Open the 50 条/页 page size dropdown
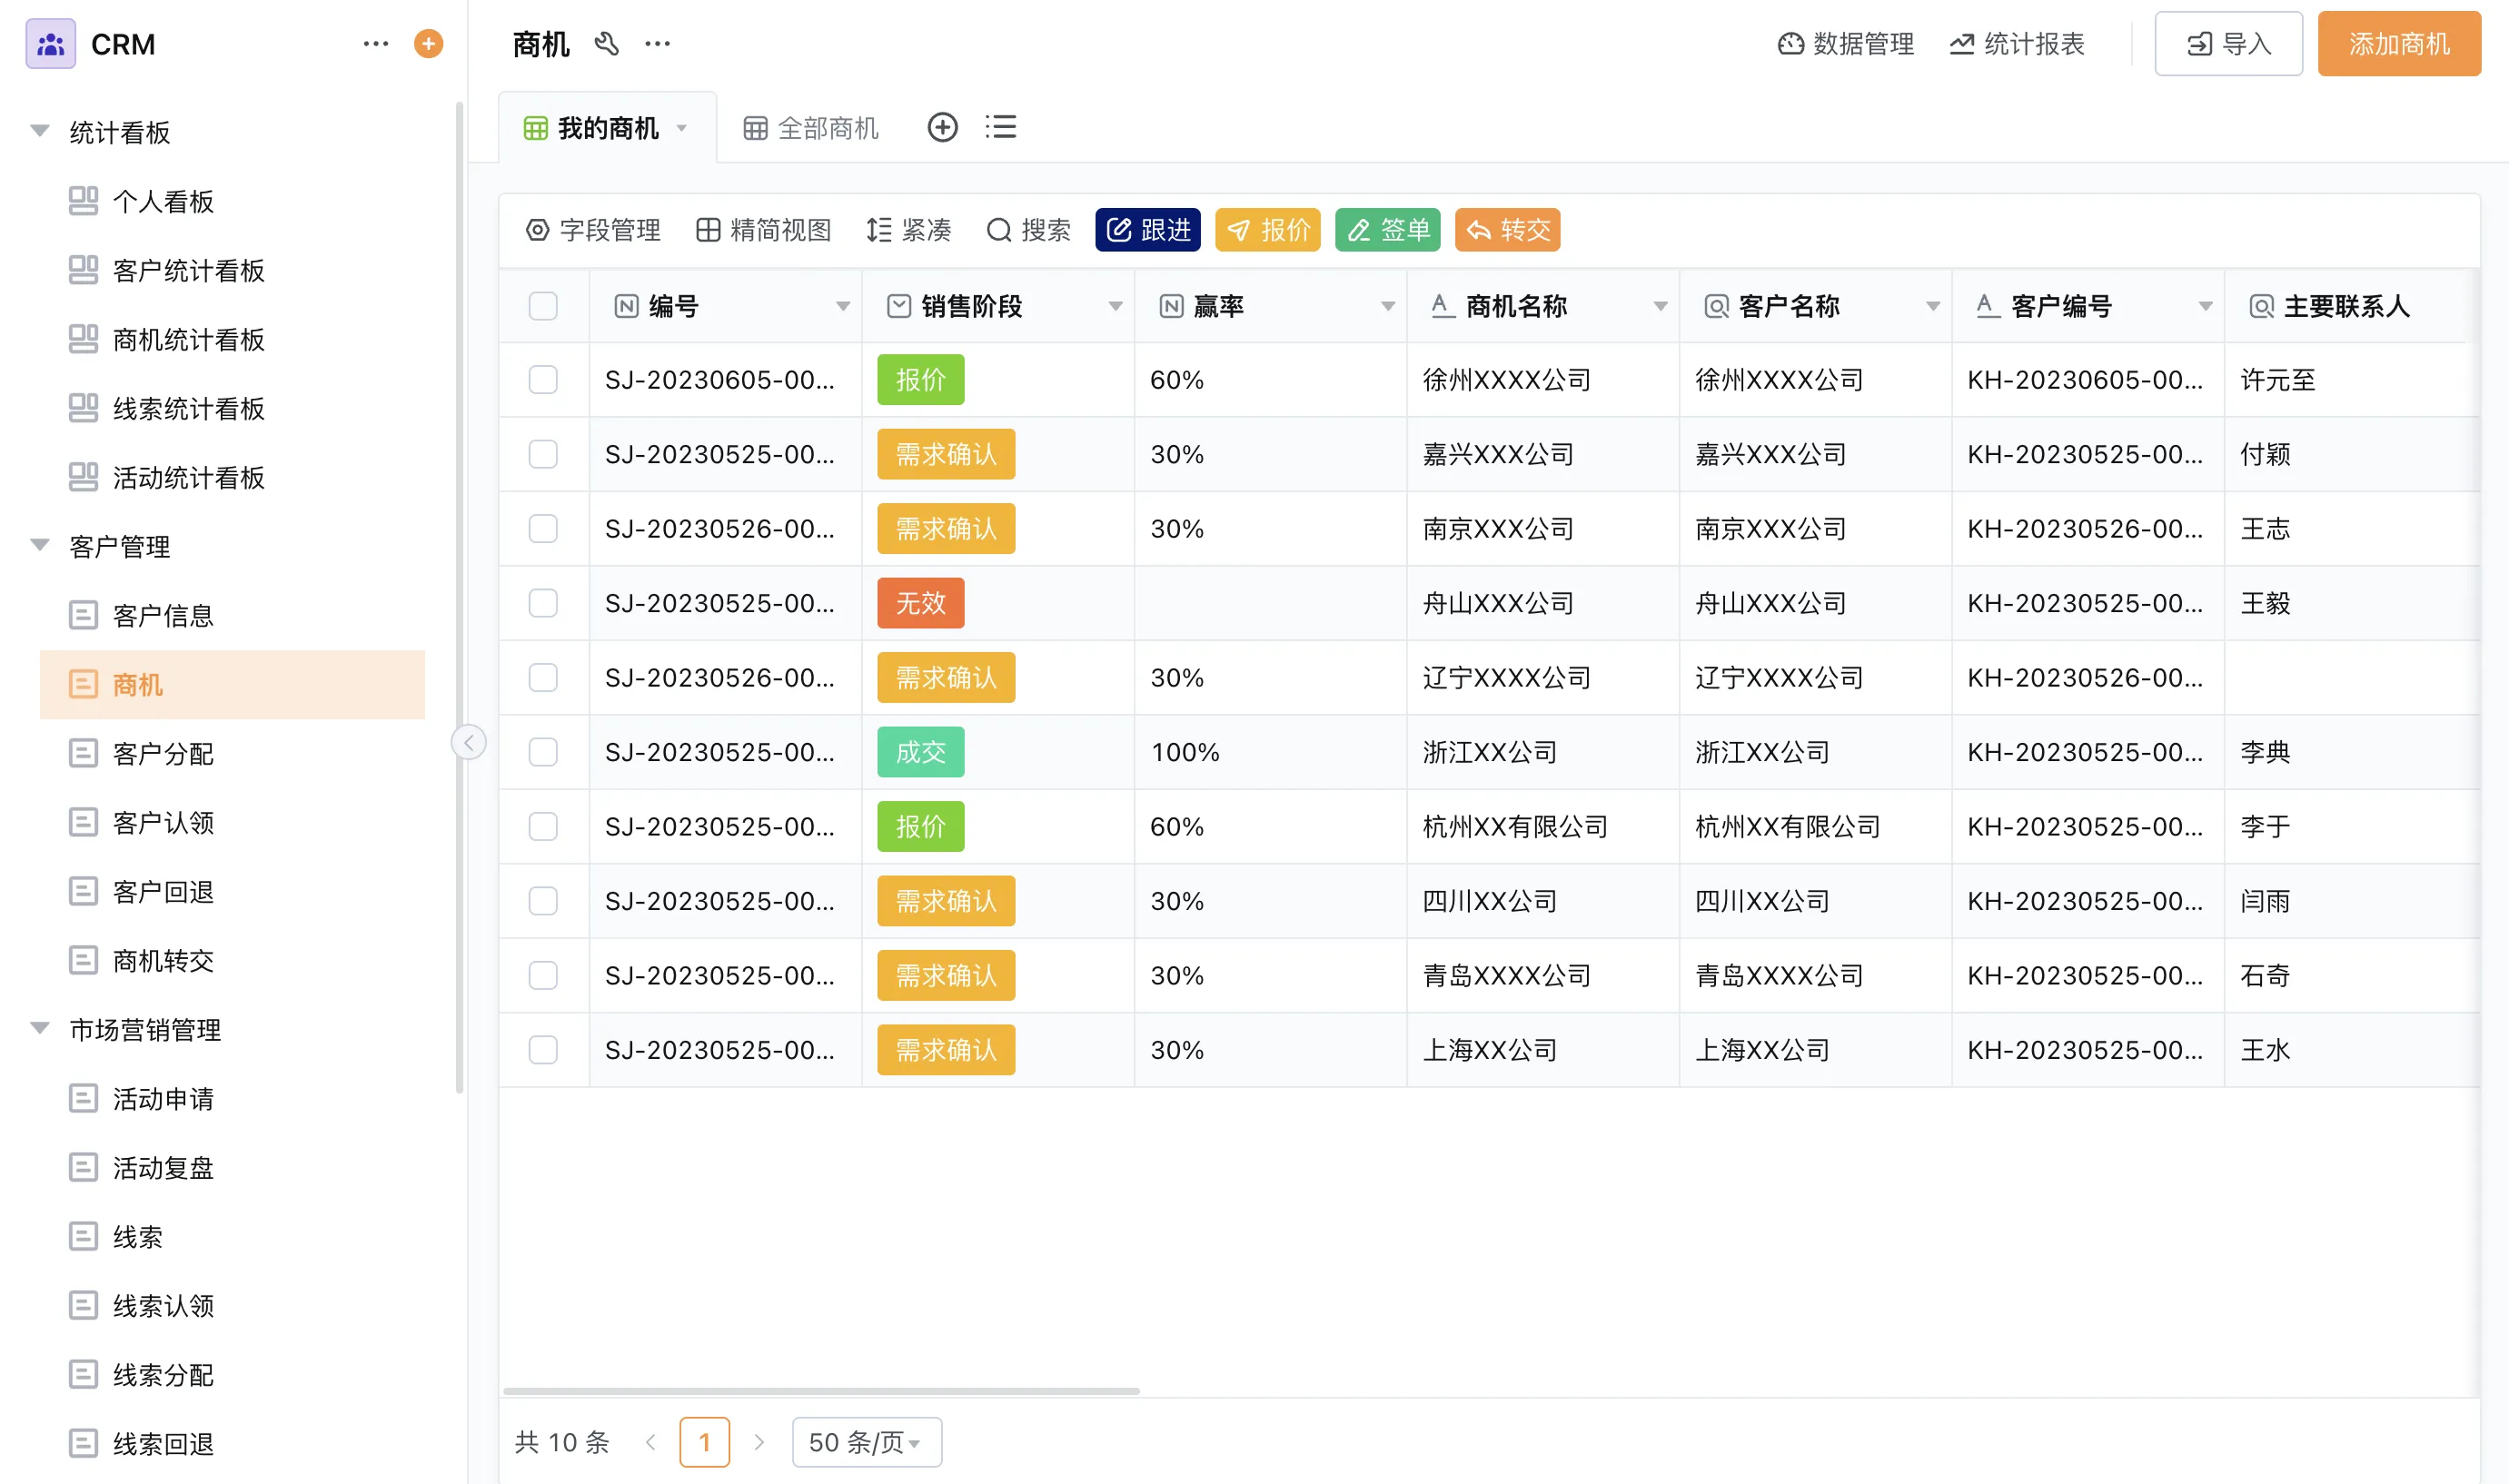Viewport: 2509px width, 1484px height. click(x=866, y=1442)
